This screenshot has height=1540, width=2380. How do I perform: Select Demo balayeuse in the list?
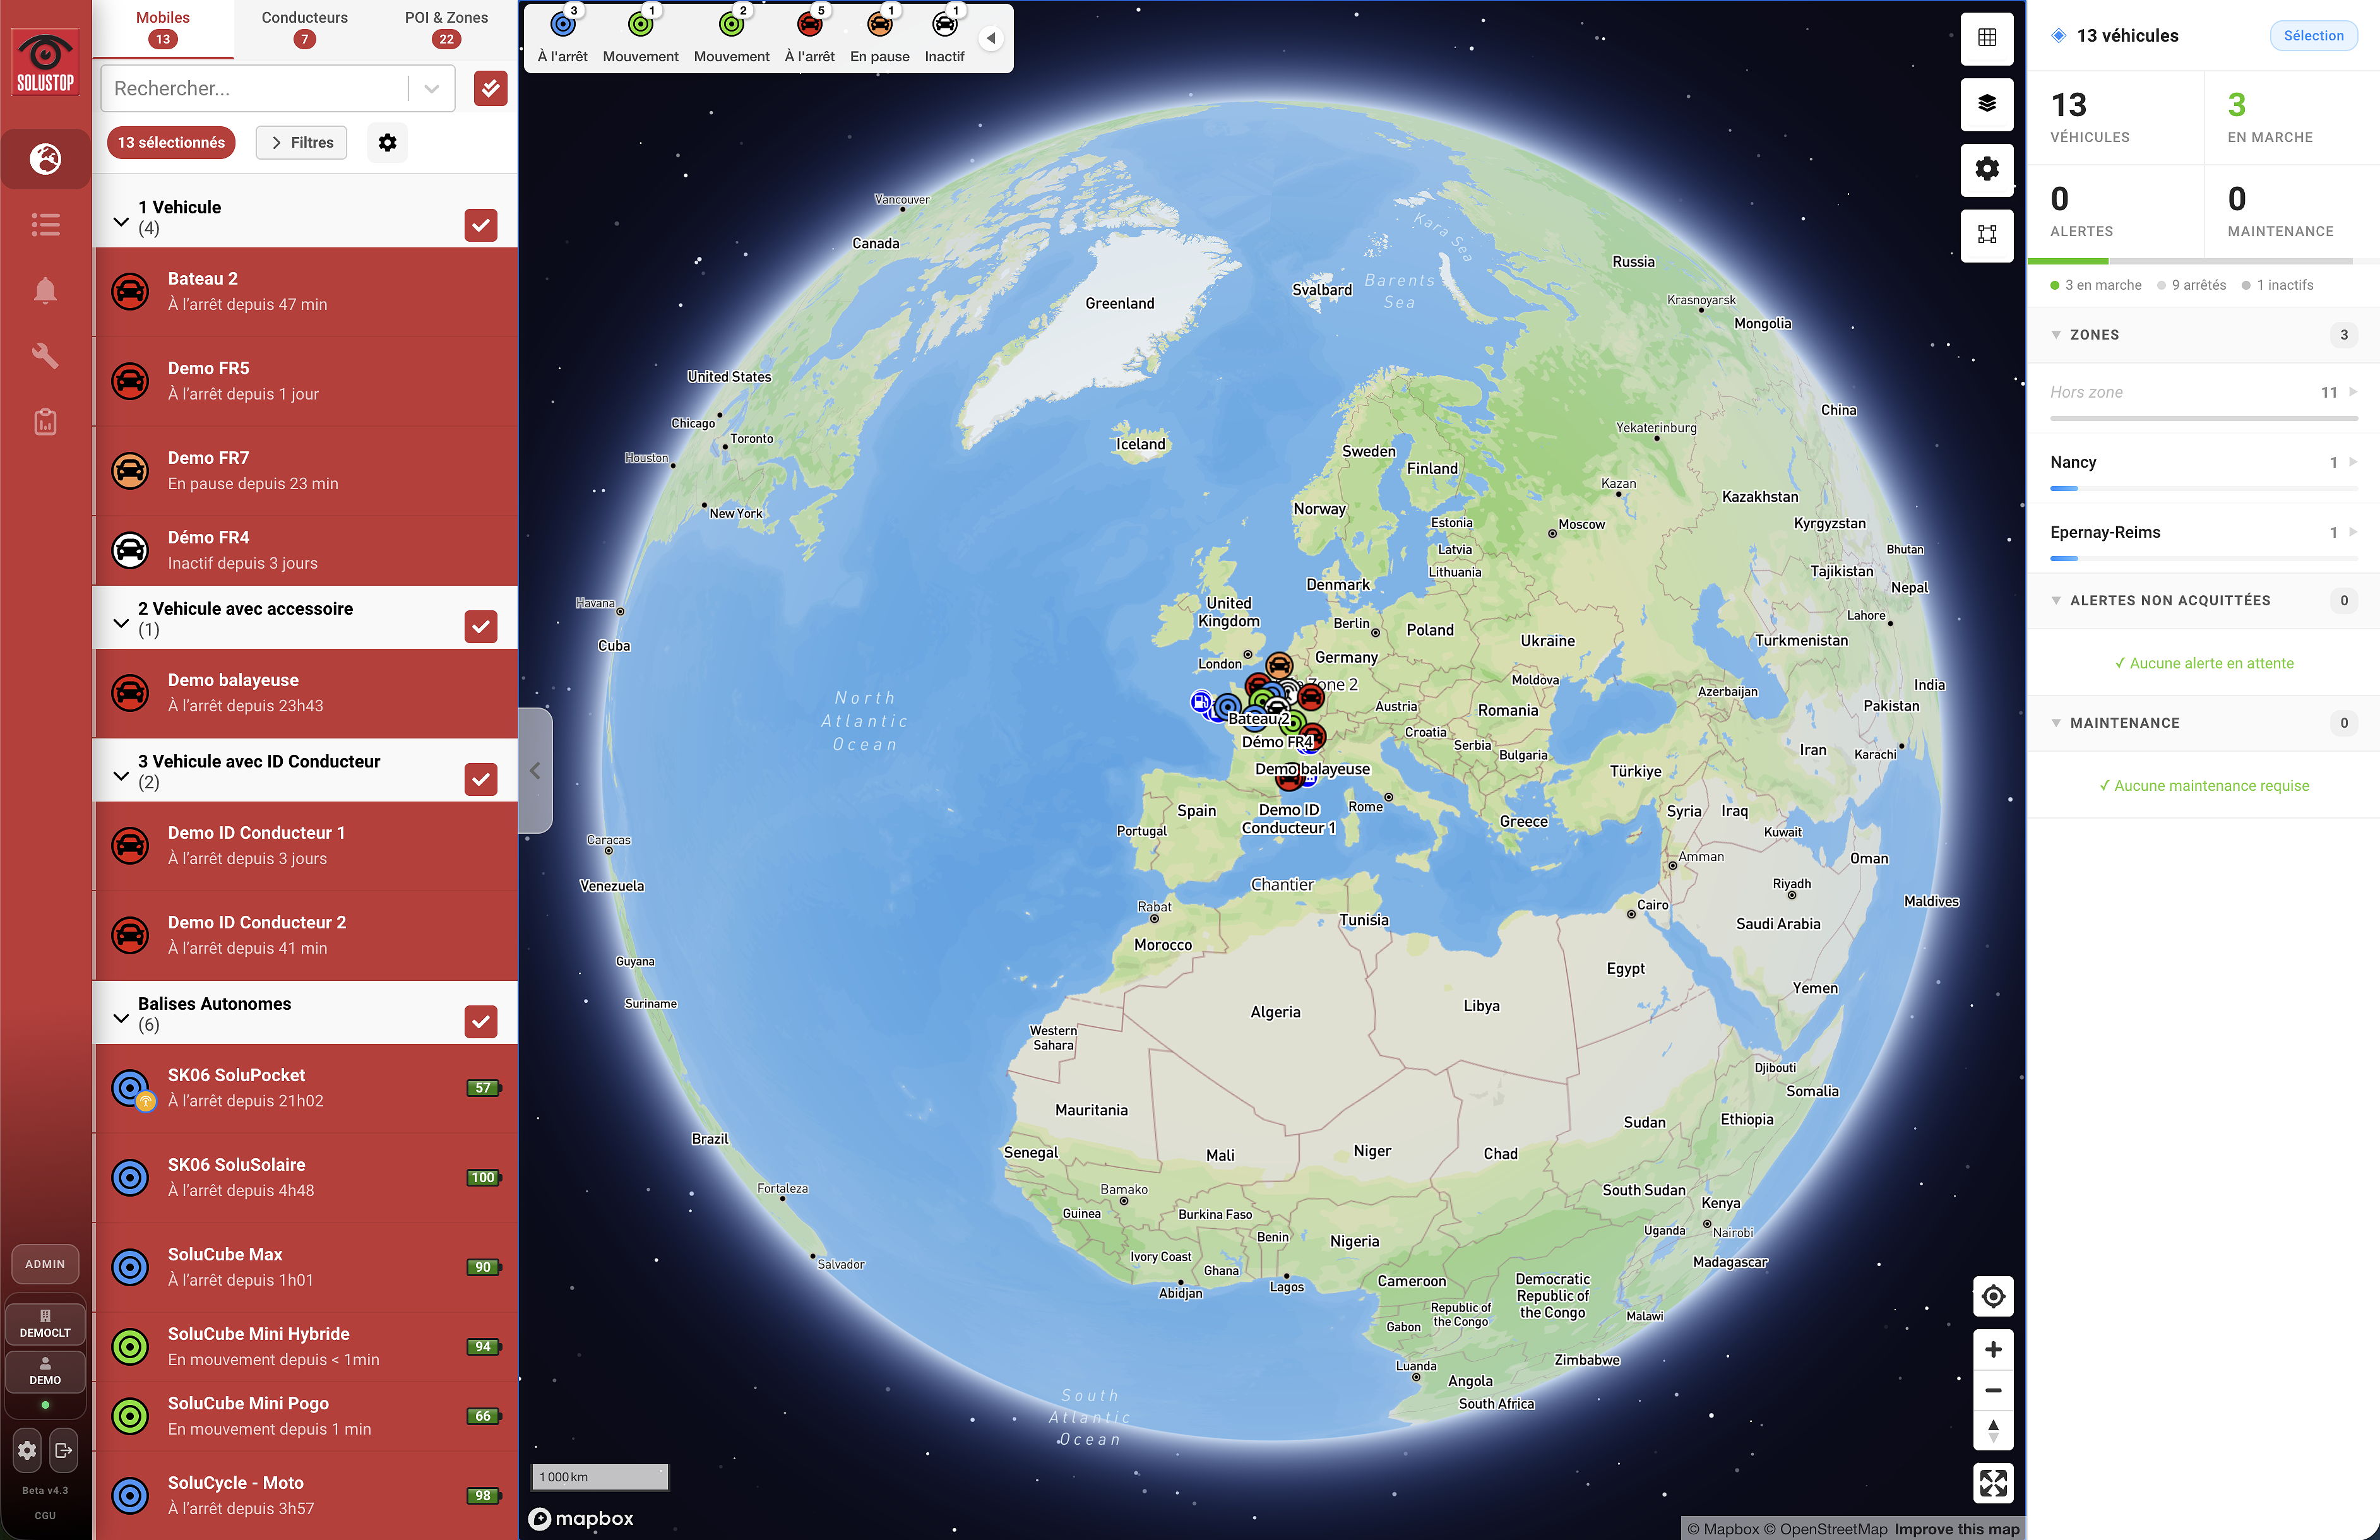[306, 693]
